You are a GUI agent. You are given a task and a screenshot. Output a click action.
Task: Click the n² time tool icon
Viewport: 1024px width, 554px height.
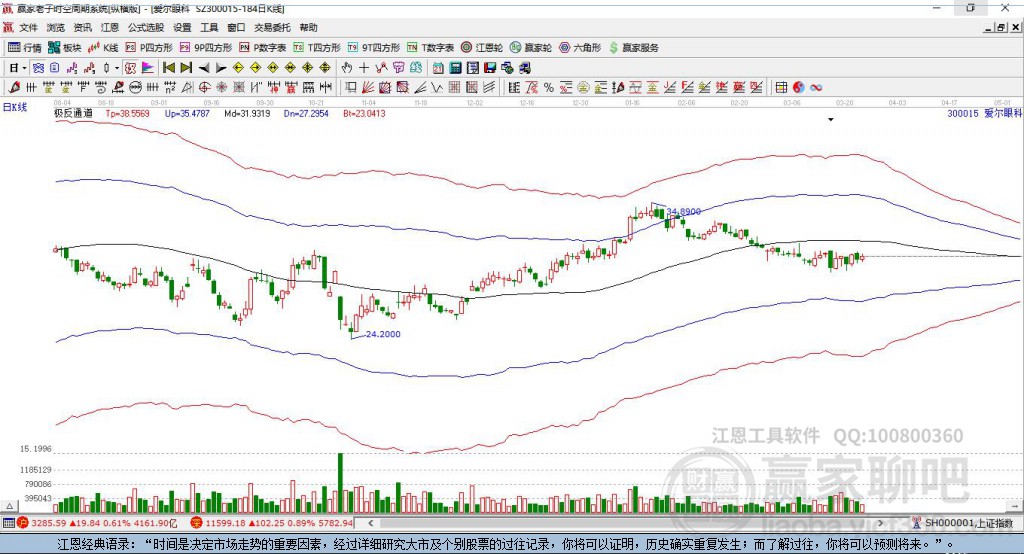tap(170, 88)
